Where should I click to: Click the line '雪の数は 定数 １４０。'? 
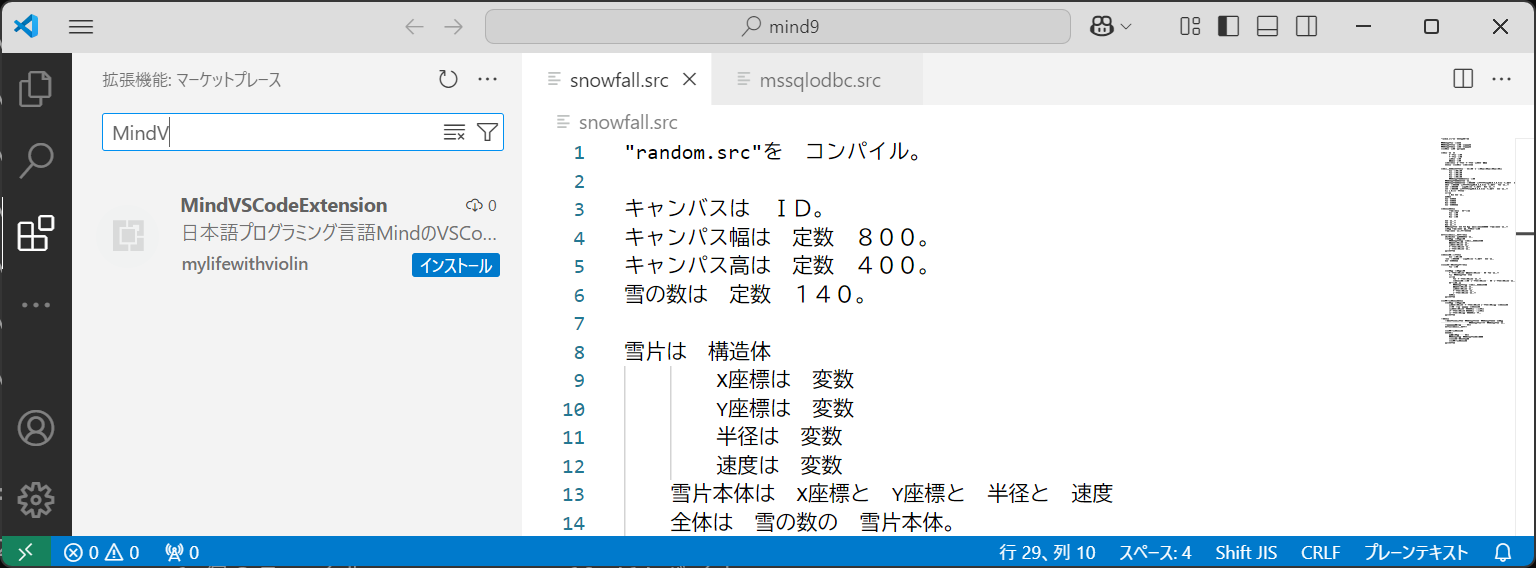click(x=744, y=295)
